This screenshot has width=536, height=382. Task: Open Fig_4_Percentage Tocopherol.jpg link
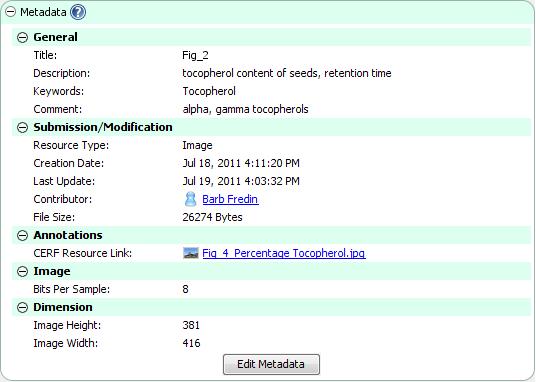tap(284, 253)
